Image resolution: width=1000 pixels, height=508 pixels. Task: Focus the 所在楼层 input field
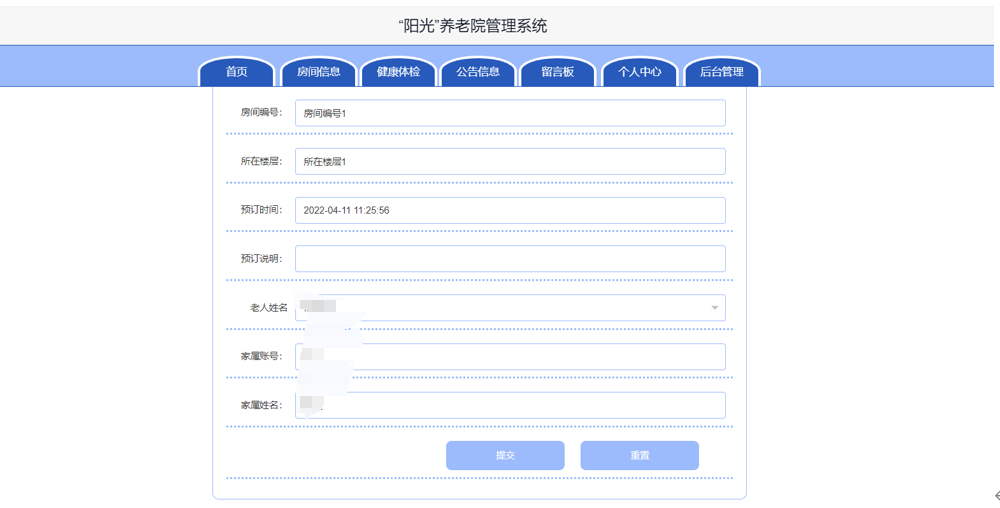[x=510, y=161]
